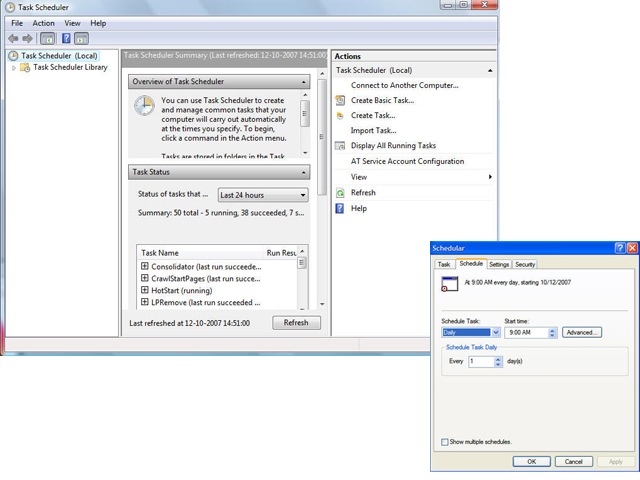Image resolution: width=640 pixels, height=480 pixels.
Task: Switch to the Task tab in Schedular
Action: (444, 264)
